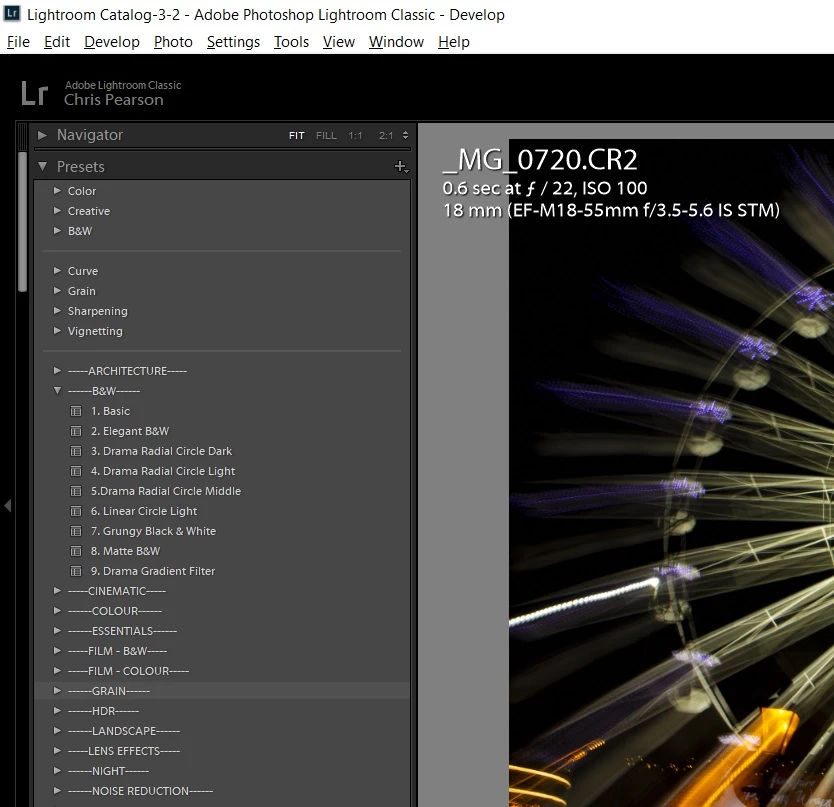
Task: Expand the Color preset group
Action: (x=57, y=190)
